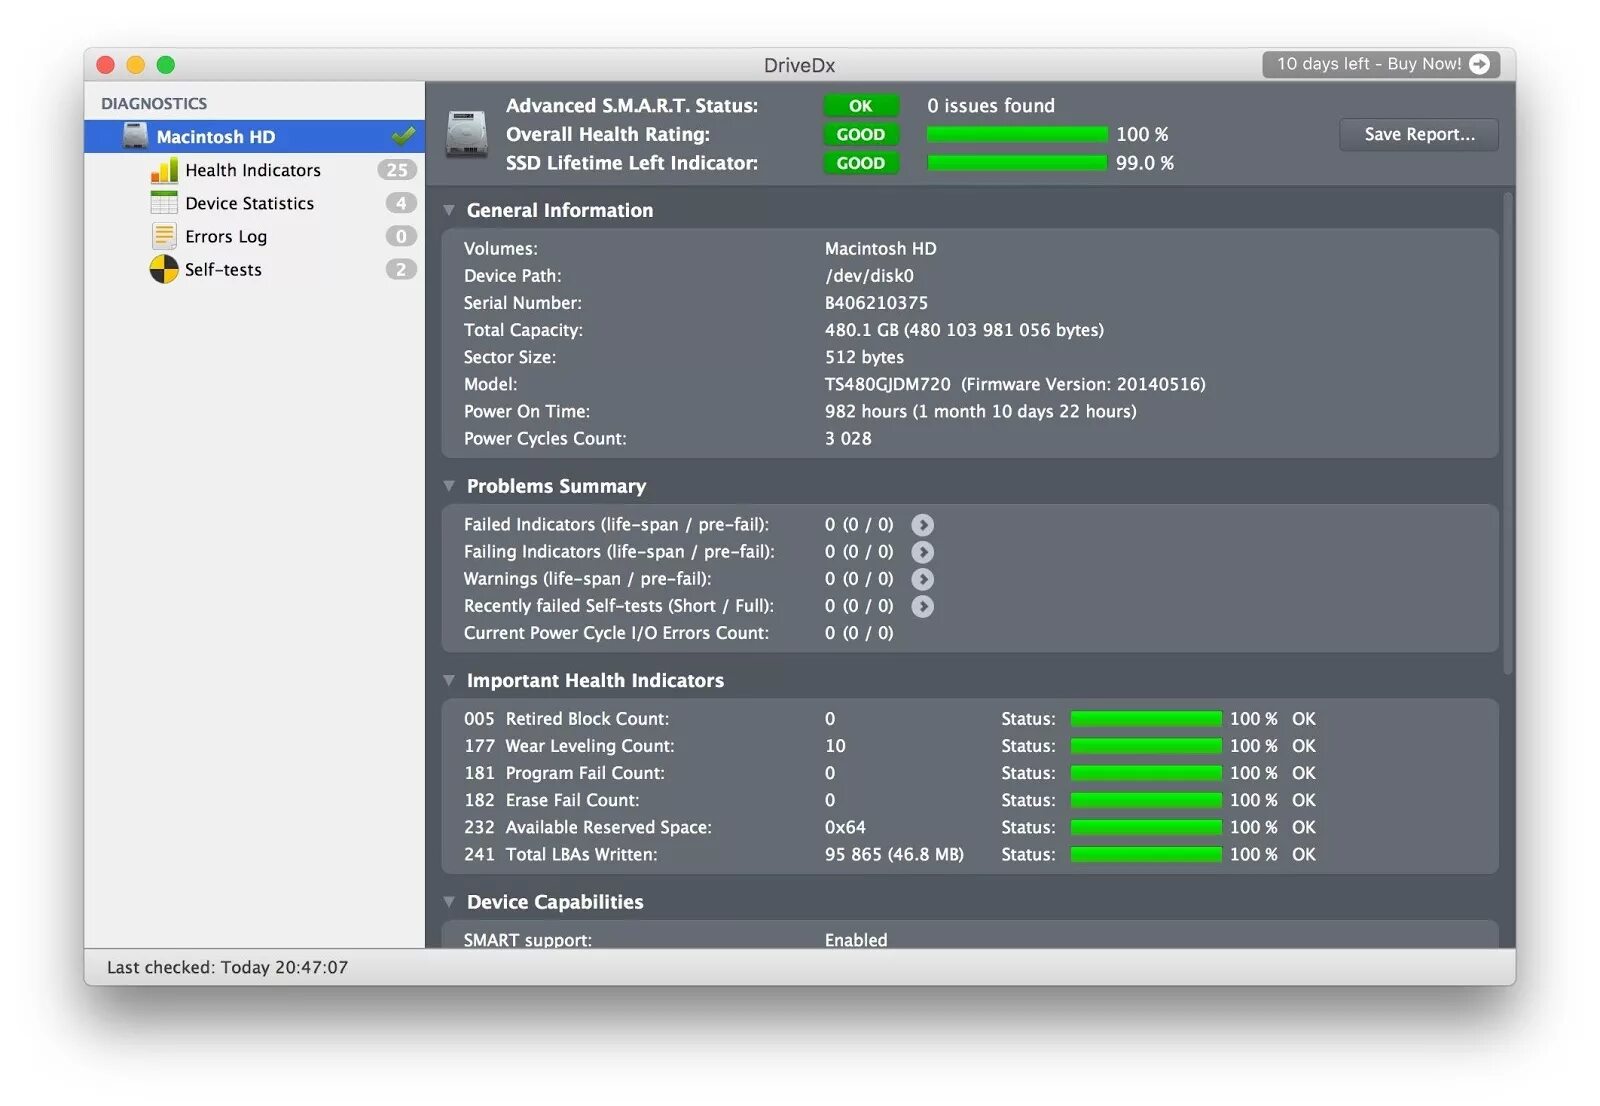Click the device path /dev/disk0
The image size is (1600, 1106).
(x=869, y=276)
